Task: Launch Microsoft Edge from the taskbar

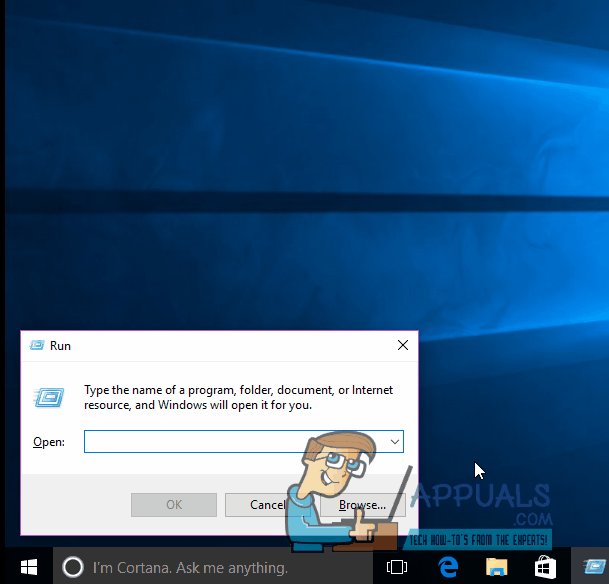Action: pos(448,567)
